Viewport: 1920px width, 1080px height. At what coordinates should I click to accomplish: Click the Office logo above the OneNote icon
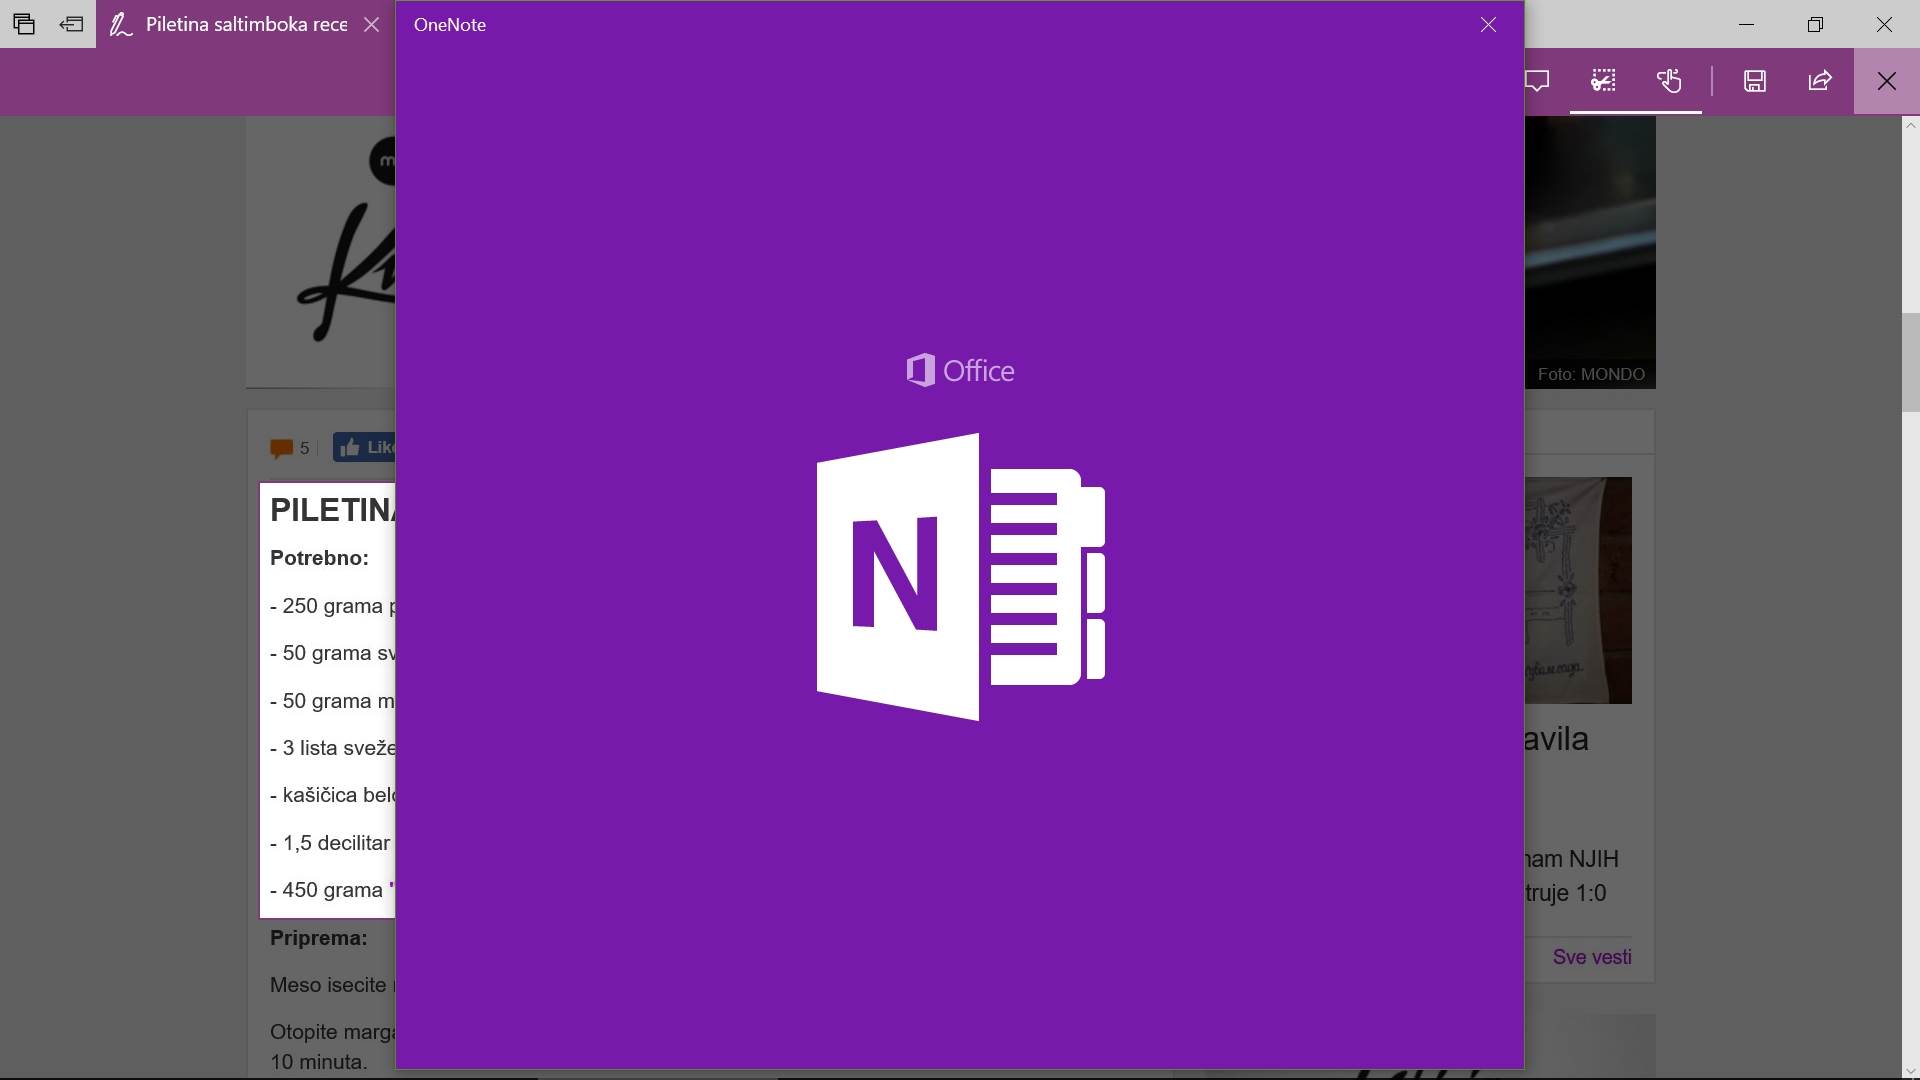pos(960,370)
